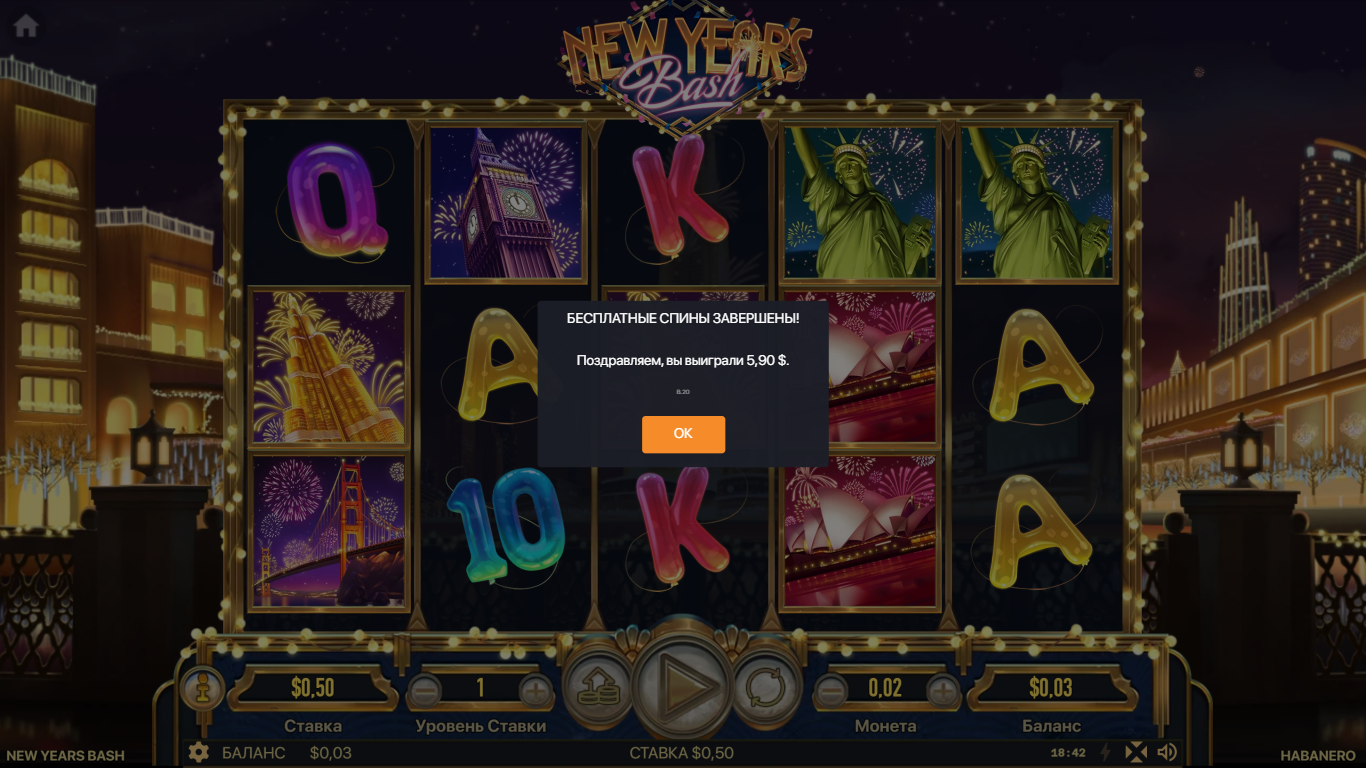Viewport: 1366px width, 768px height.
Task: Click the Big Ben symbol on the second reel
Action: [x=506, y=204]
